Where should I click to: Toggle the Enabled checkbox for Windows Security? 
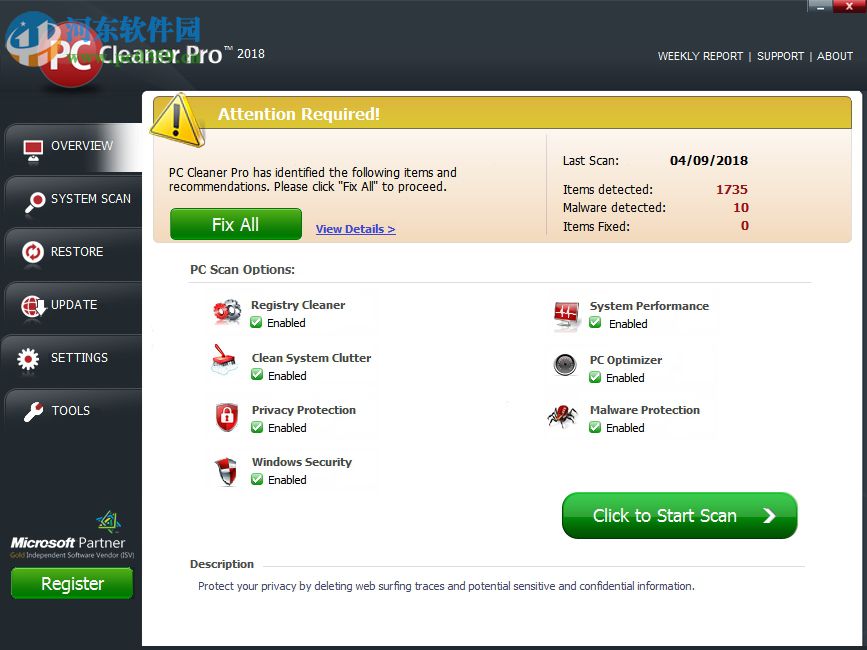258,480
